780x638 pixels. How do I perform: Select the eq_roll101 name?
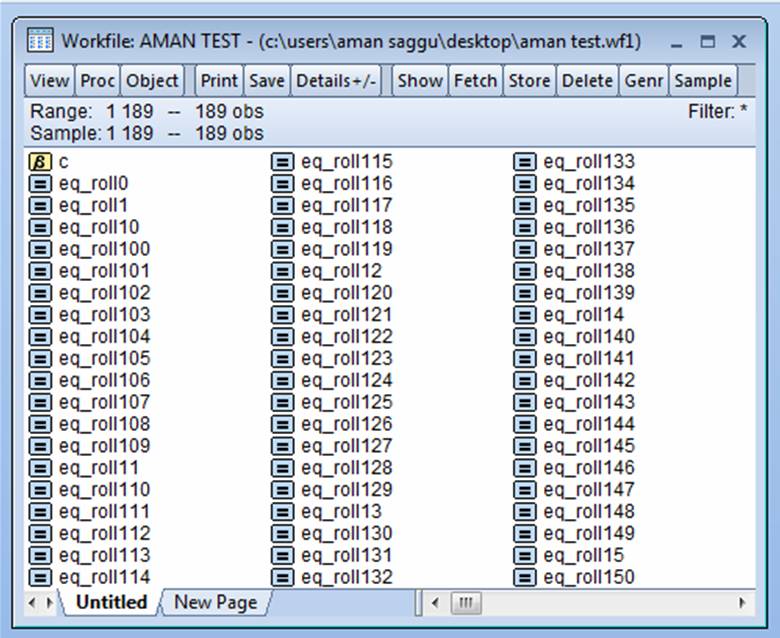click(104, 272)
